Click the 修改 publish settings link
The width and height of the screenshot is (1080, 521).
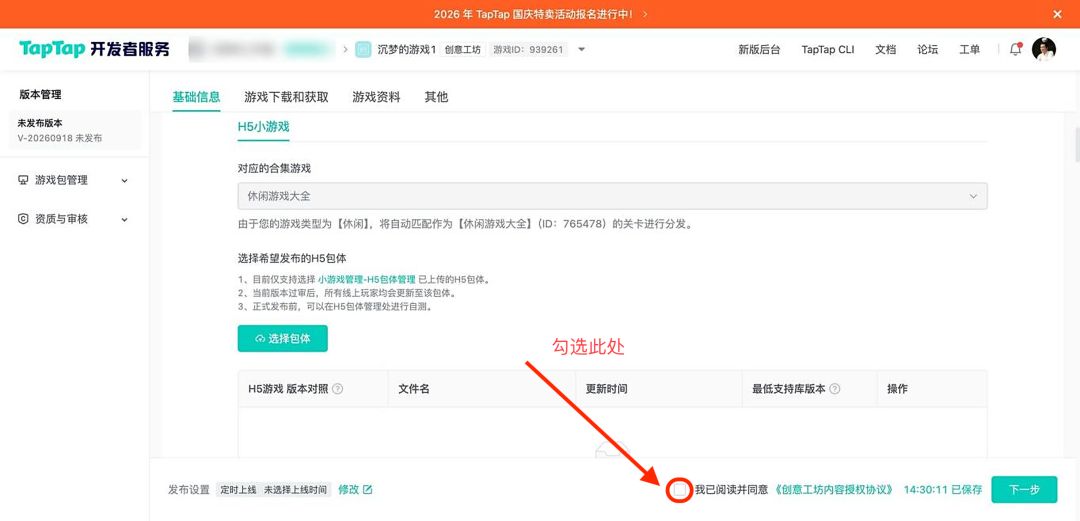pos(349,490)
